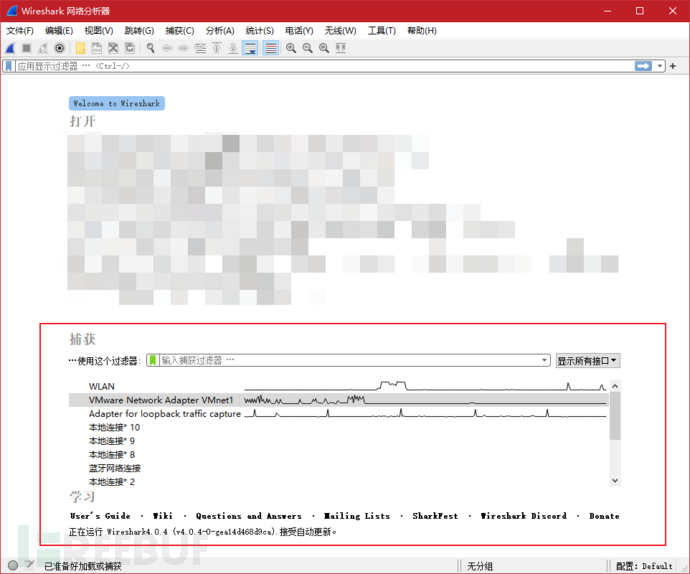Click the zoom in magnifier icon
The image size is (690, 574).
click(291, 48)
